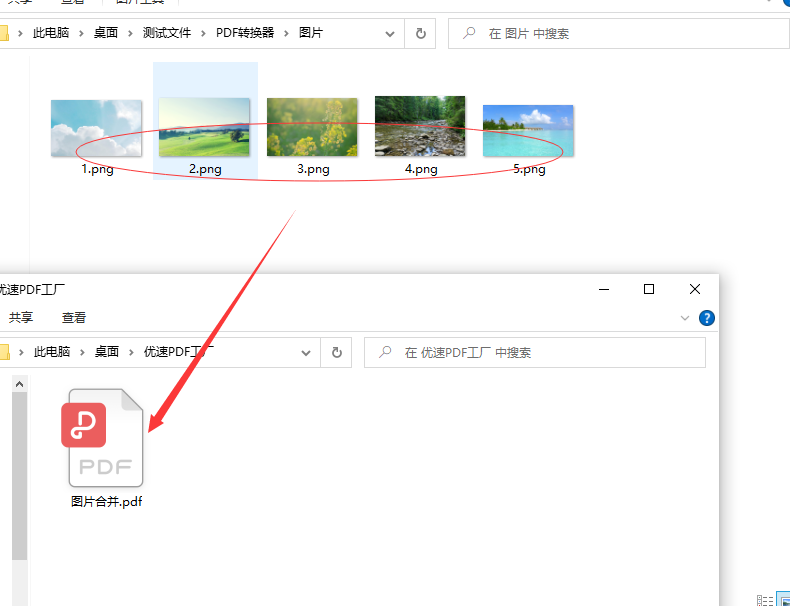Go to 桌面 in 图片 window breadcrumb
The image size is (790, 606).
pos(106,33)
